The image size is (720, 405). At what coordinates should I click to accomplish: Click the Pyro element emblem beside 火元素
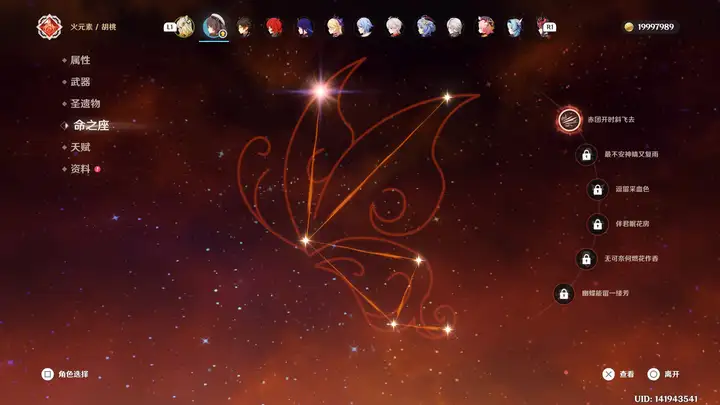[x=49, y=27]
